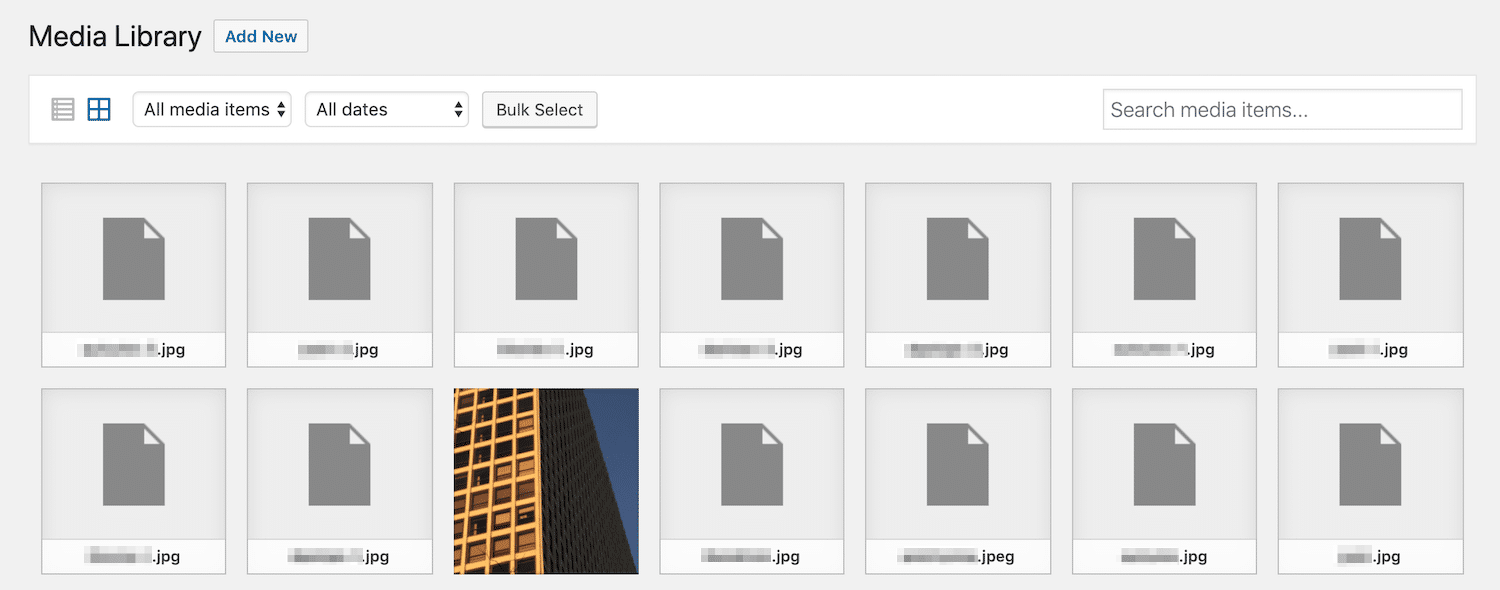This screenshot has height=590, width=1500.
Task: Open the thumbnail left of the building photo
Action: click(x=339, y=481)
